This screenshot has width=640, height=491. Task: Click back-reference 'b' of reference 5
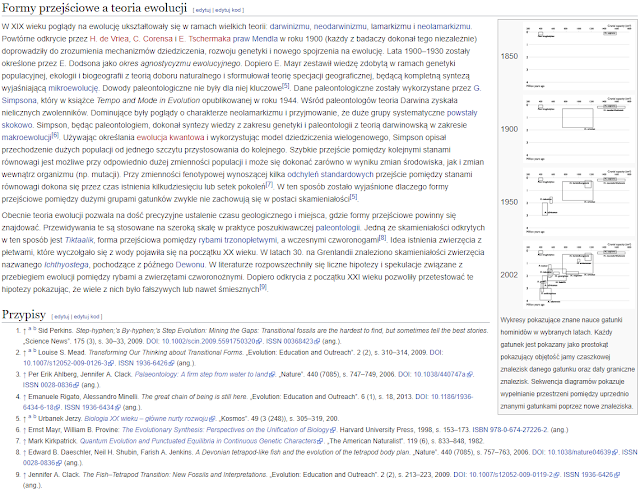[35, 417]
